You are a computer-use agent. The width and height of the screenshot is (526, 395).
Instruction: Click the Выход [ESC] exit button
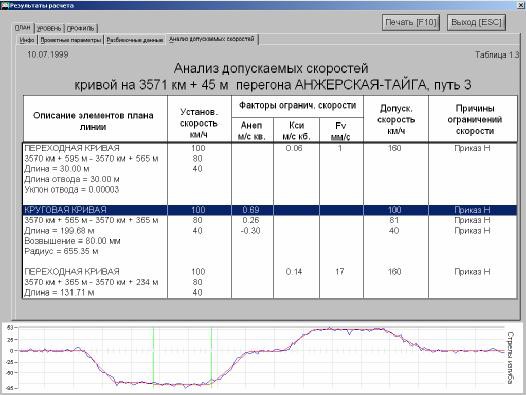coord(476,22)
